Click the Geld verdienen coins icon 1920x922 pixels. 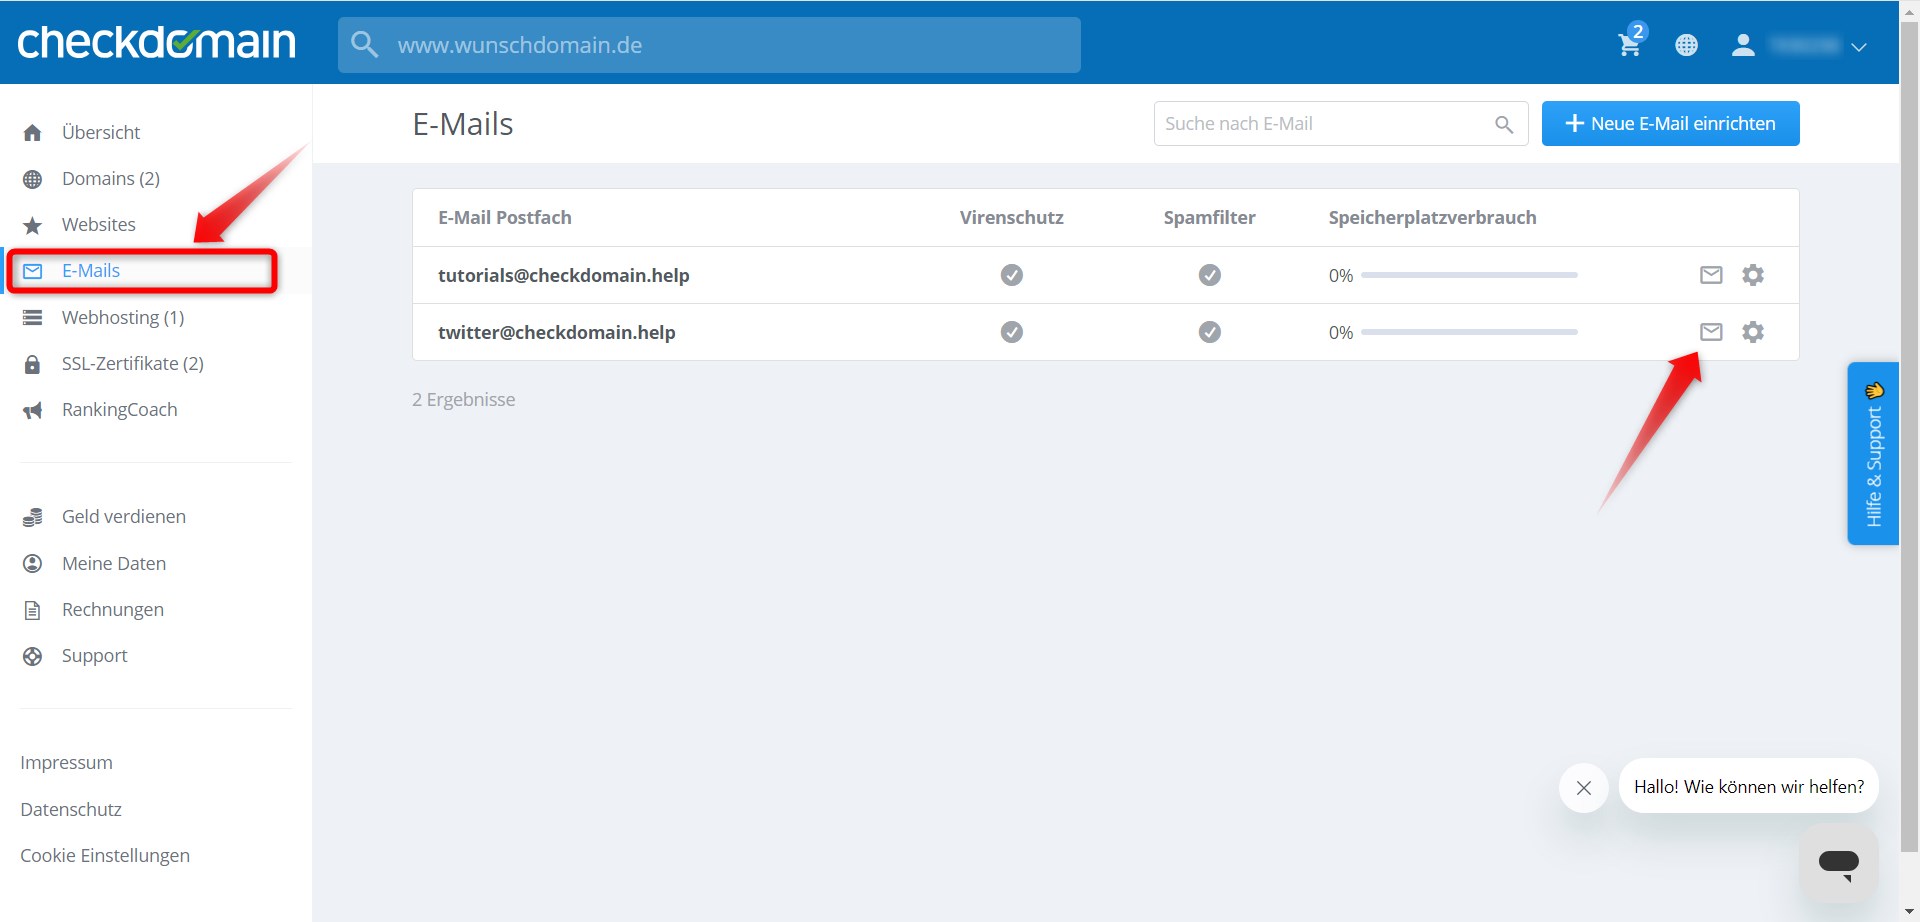(x=32, y=517)
